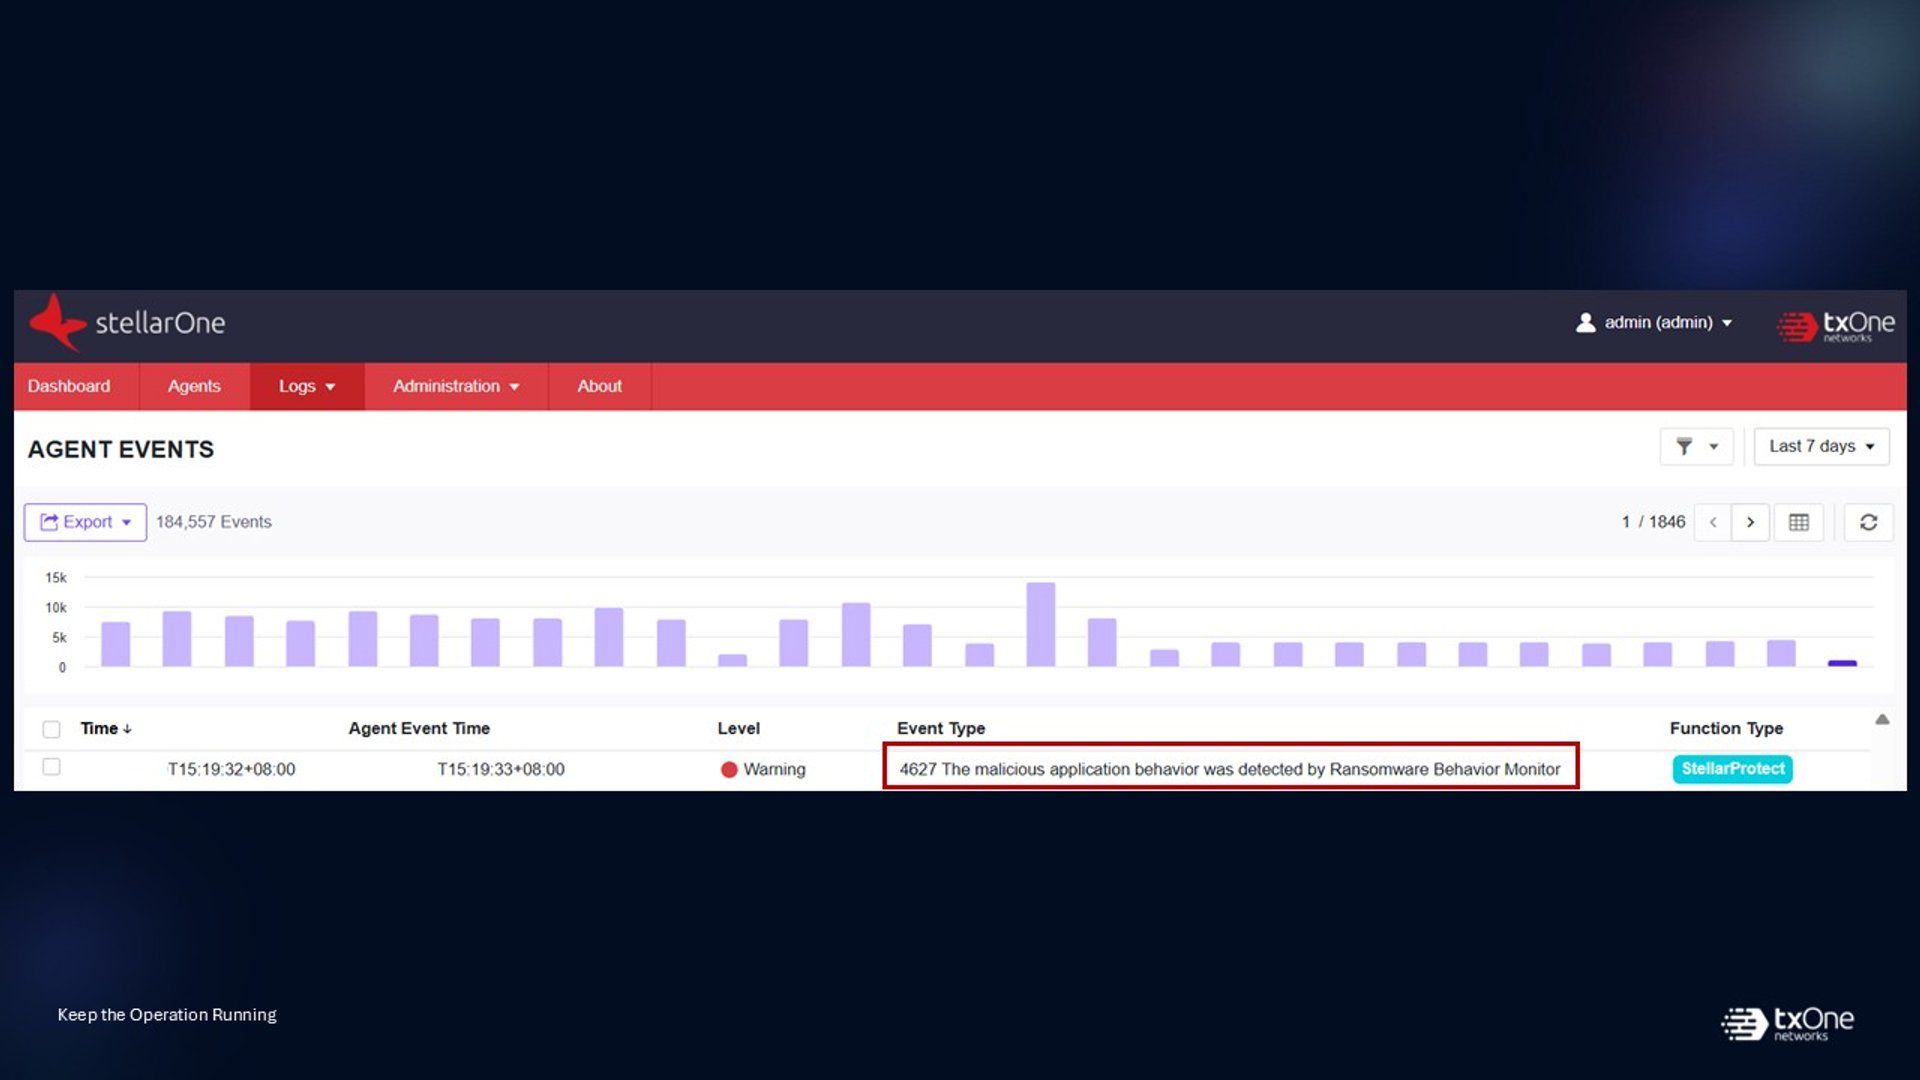Click the T15:19:33+08:00 agent event time
The image size is (1920, 1080).
[501, 769]
